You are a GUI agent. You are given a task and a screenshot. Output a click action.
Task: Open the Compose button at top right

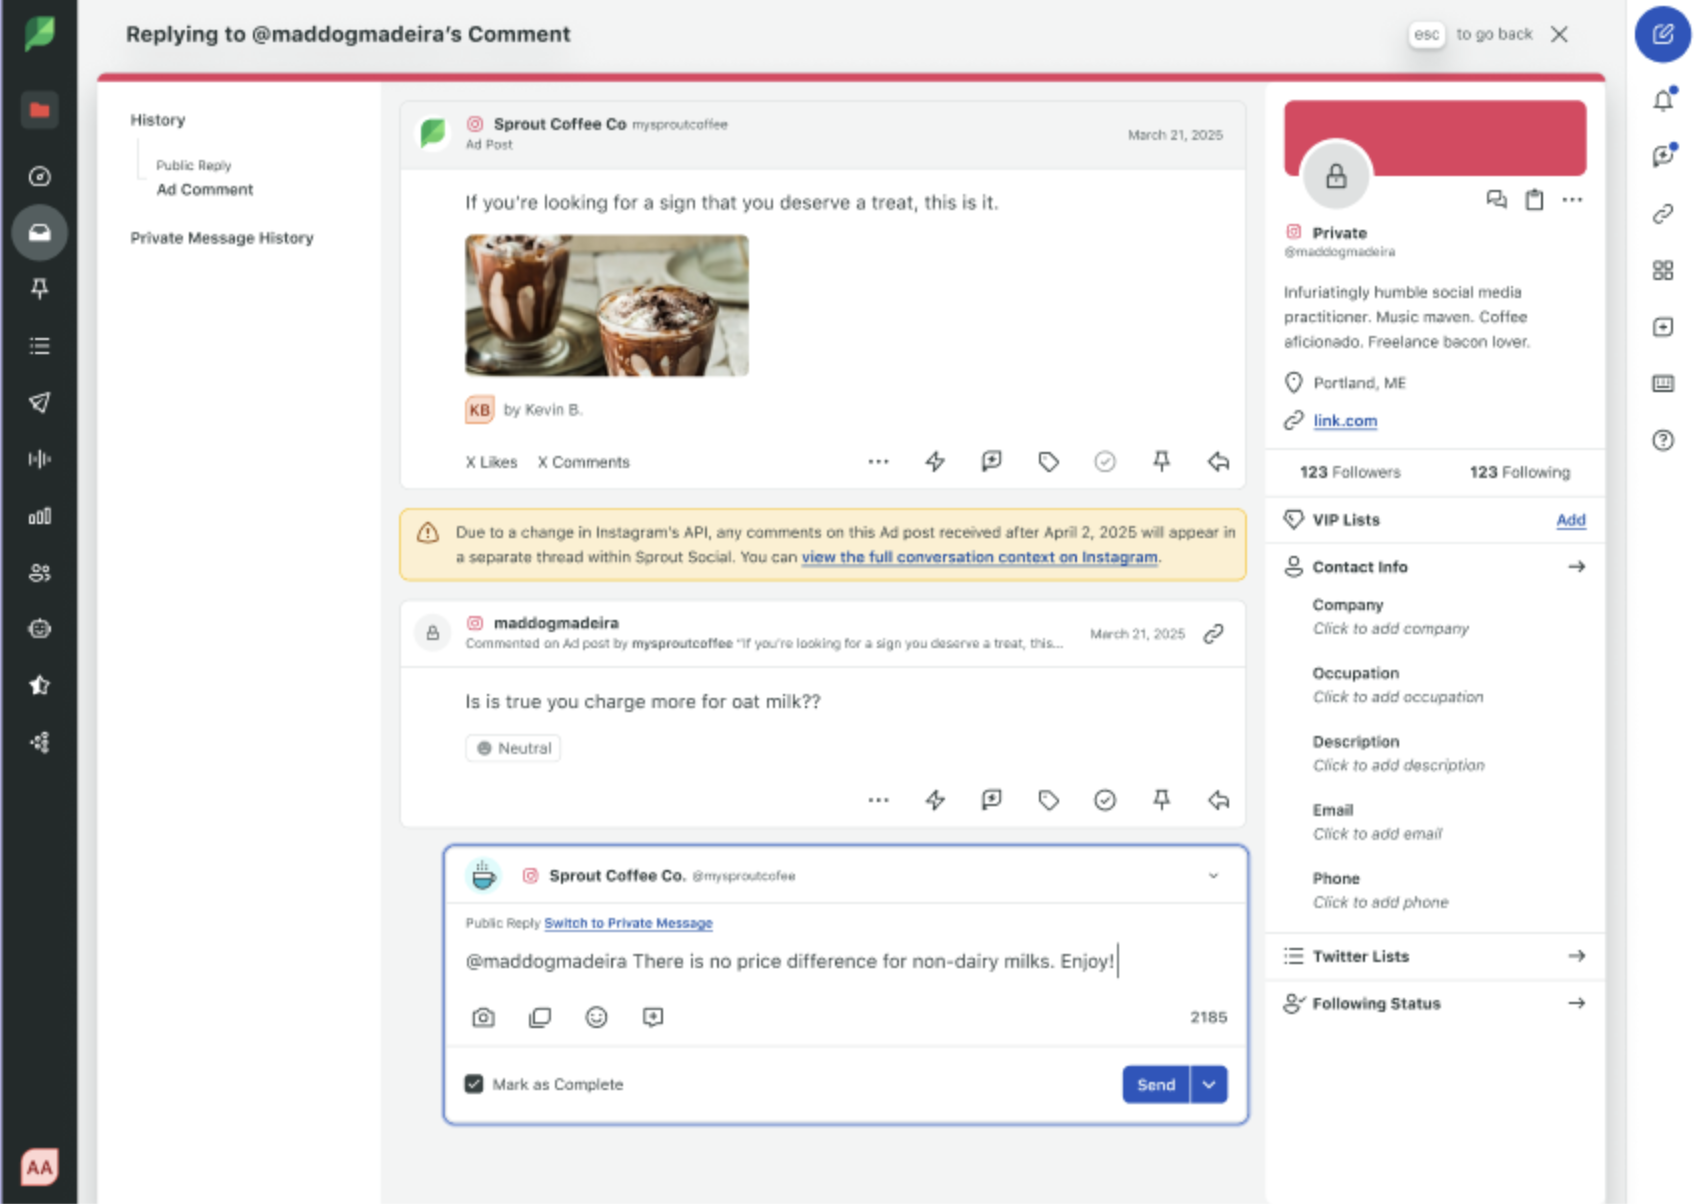click(x=1662, y=34)
